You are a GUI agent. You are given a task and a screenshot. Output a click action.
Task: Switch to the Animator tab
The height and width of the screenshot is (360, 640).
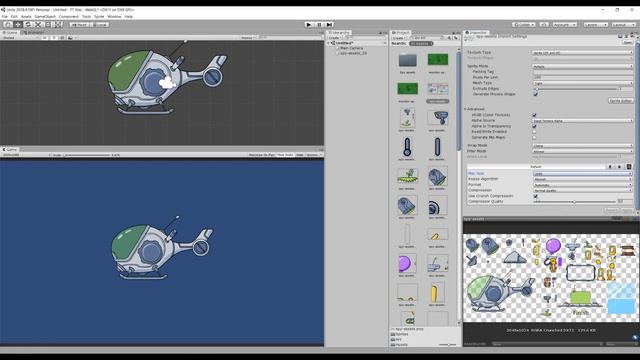click(34, 33)
